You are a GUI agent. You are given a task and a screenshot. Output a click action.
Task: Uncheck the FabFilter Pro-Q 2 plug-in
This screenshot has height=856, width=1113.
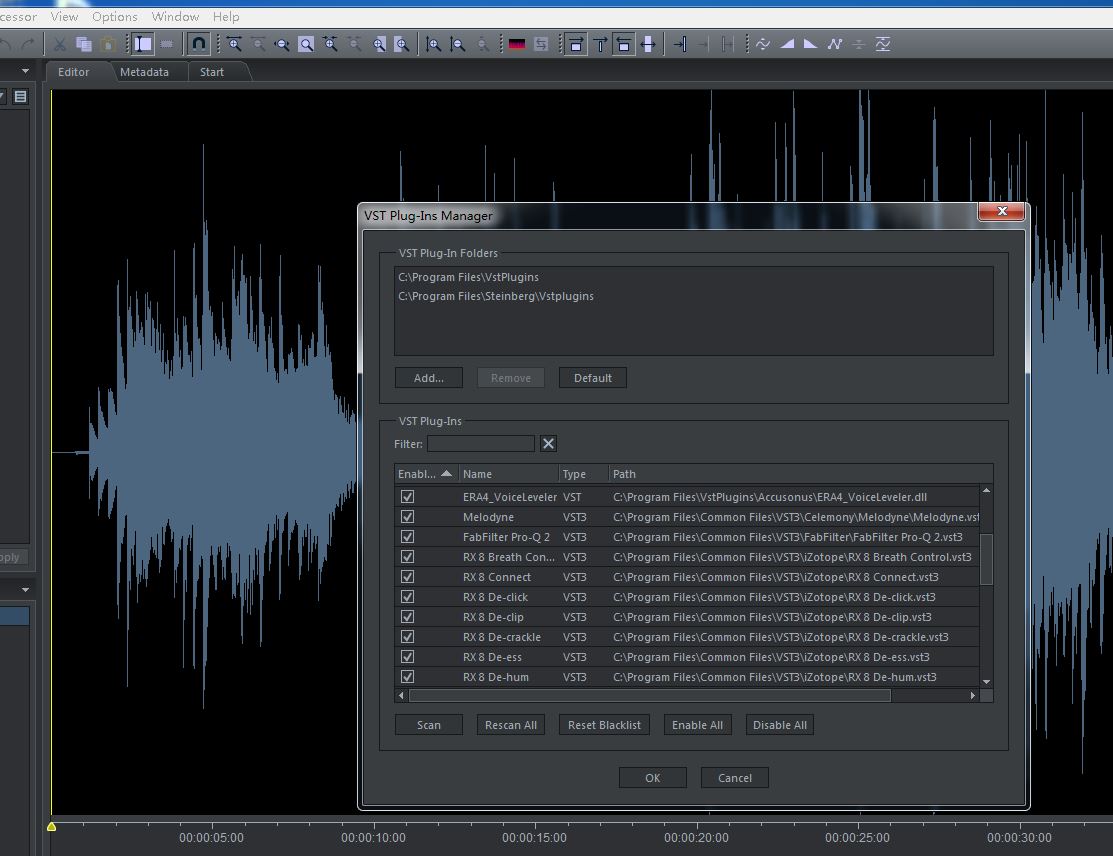click(x=407, y=537)
